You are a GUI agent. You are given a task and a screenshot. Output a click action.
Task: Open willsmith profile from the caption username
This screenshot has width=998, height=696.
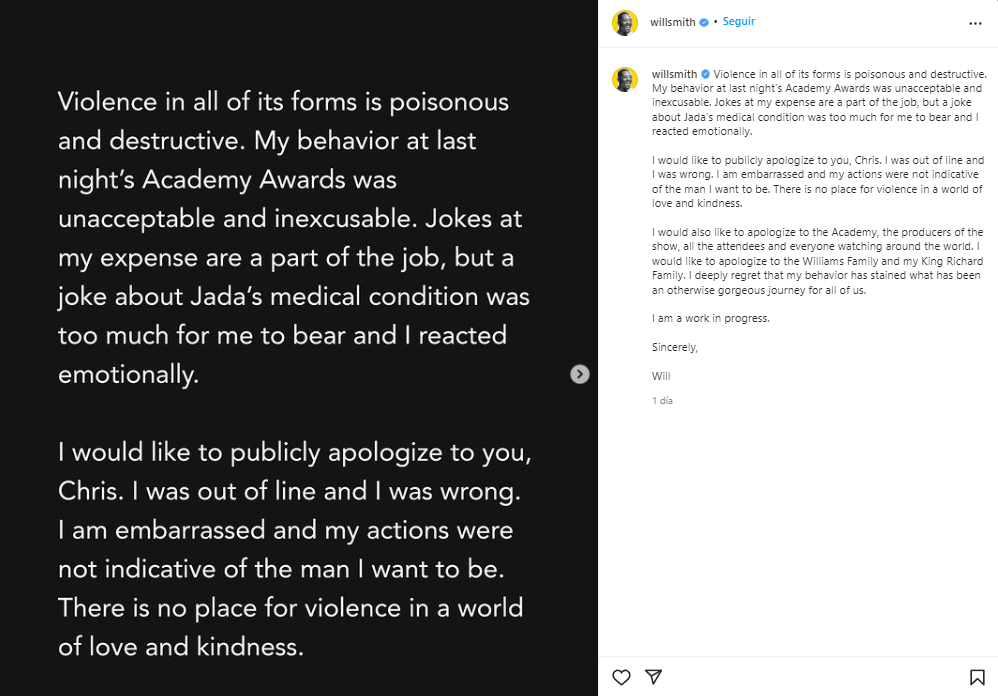click(673, 74)
